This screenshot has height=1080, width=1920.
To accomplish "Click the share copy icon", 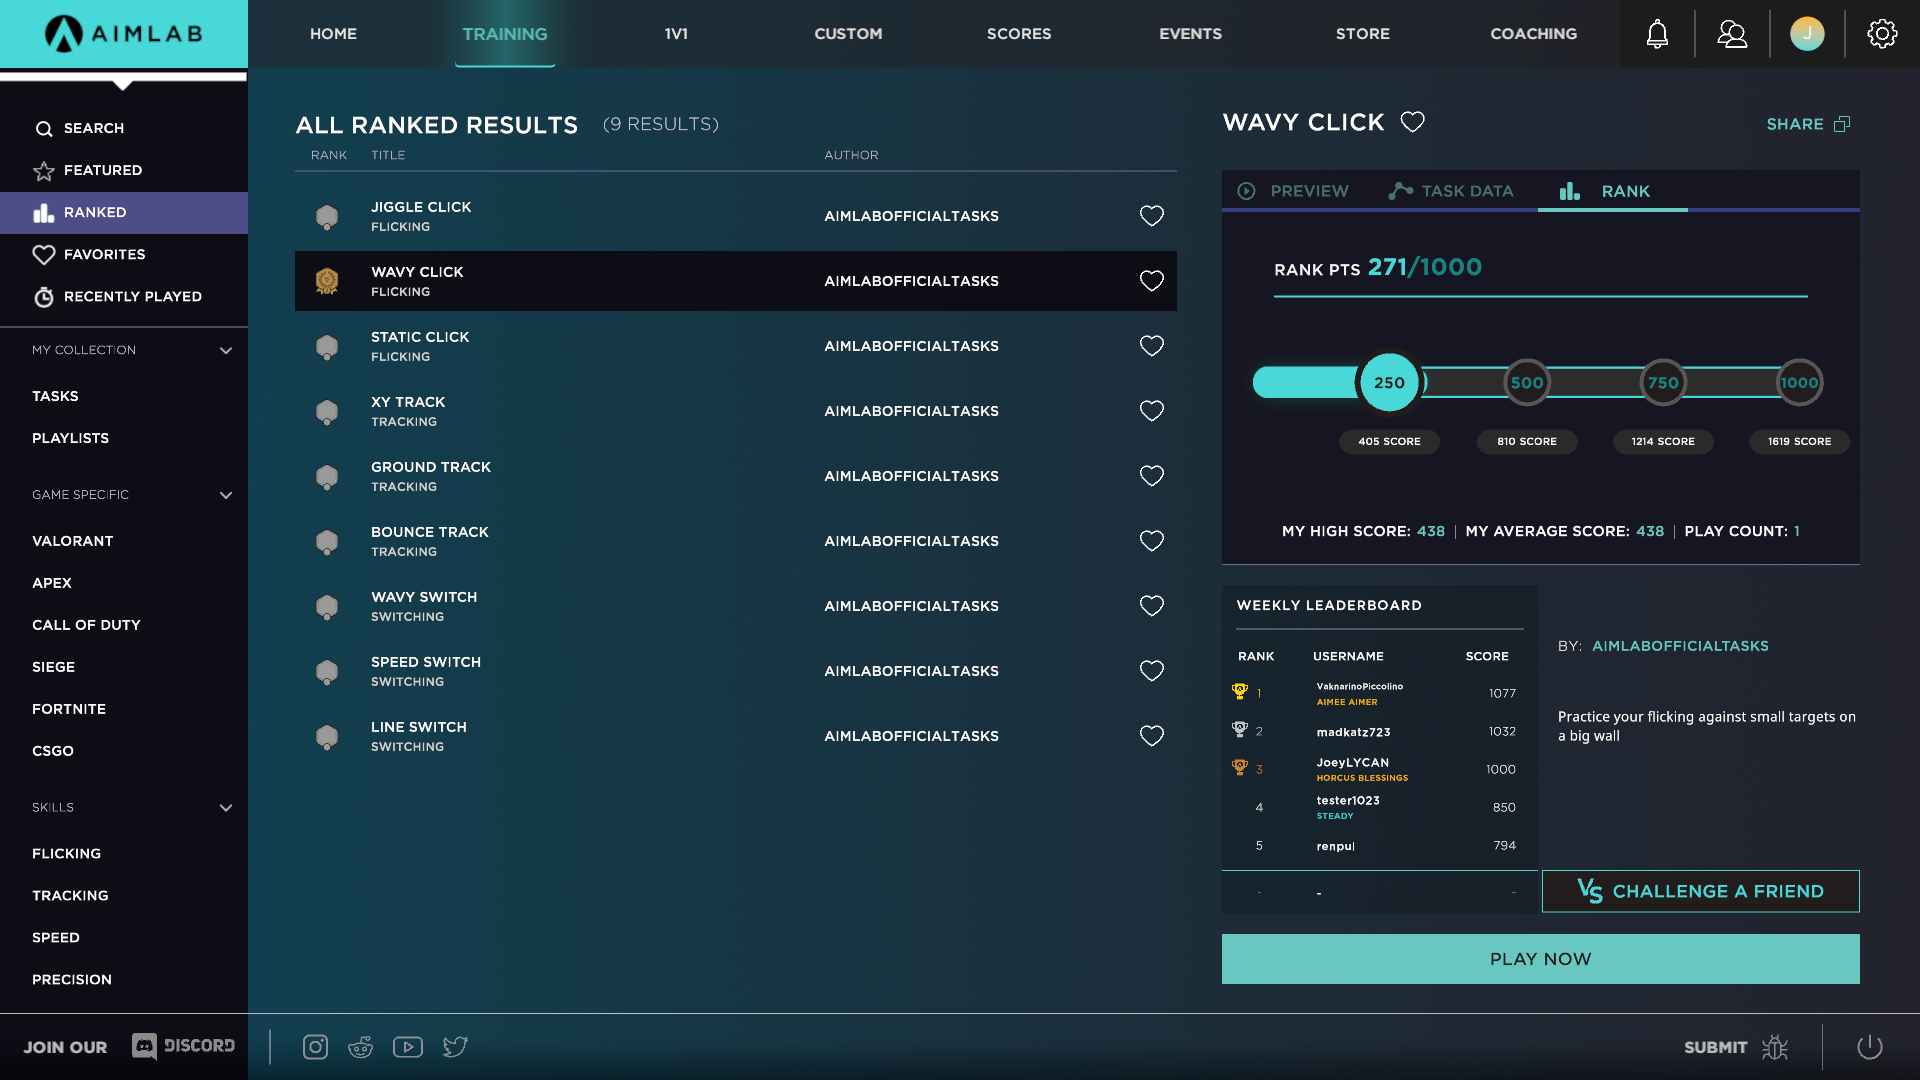I will 1842,124.
